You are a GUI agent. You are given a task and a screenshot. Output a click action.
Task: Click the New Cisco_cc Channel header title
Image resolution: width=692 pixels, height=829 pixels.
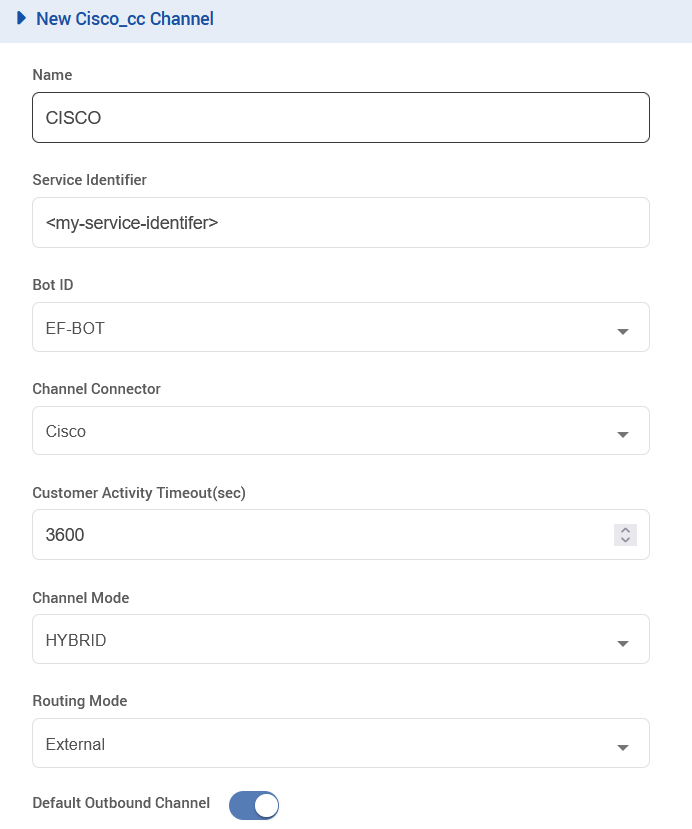tap(124, 18)
